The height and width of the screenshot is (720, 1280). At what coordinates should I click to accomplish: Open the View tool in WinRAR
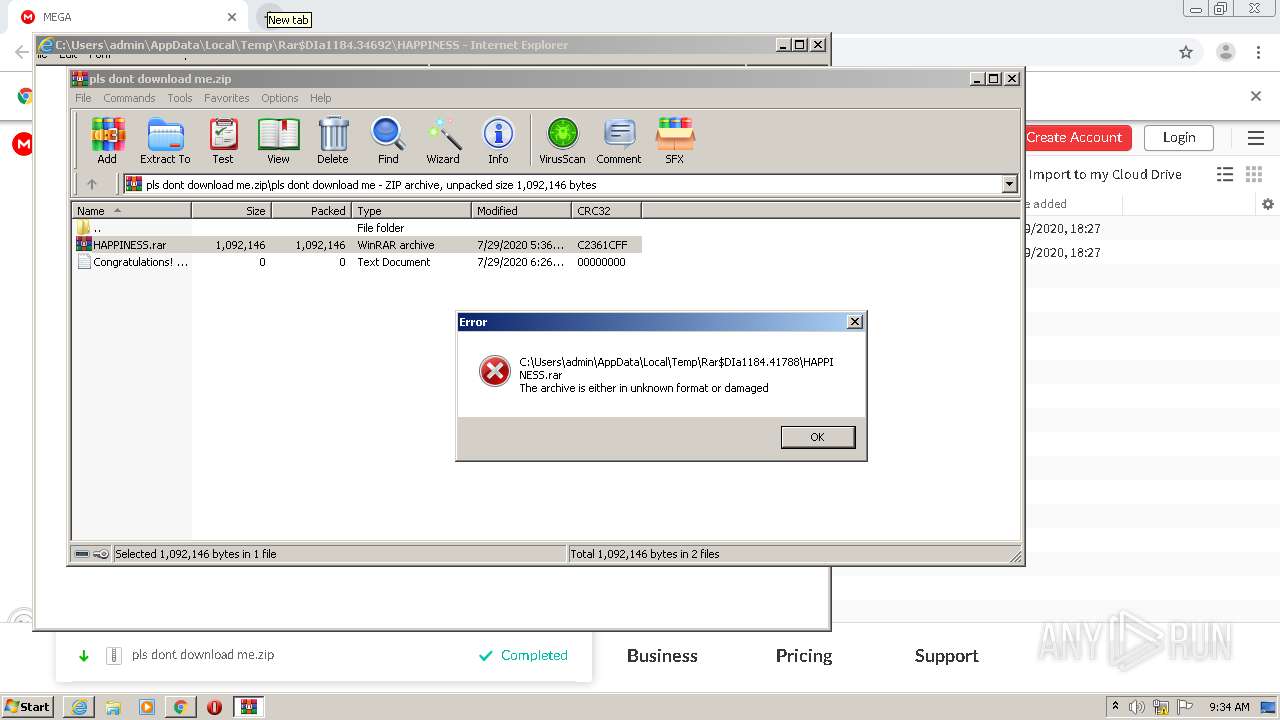(278, 140)
